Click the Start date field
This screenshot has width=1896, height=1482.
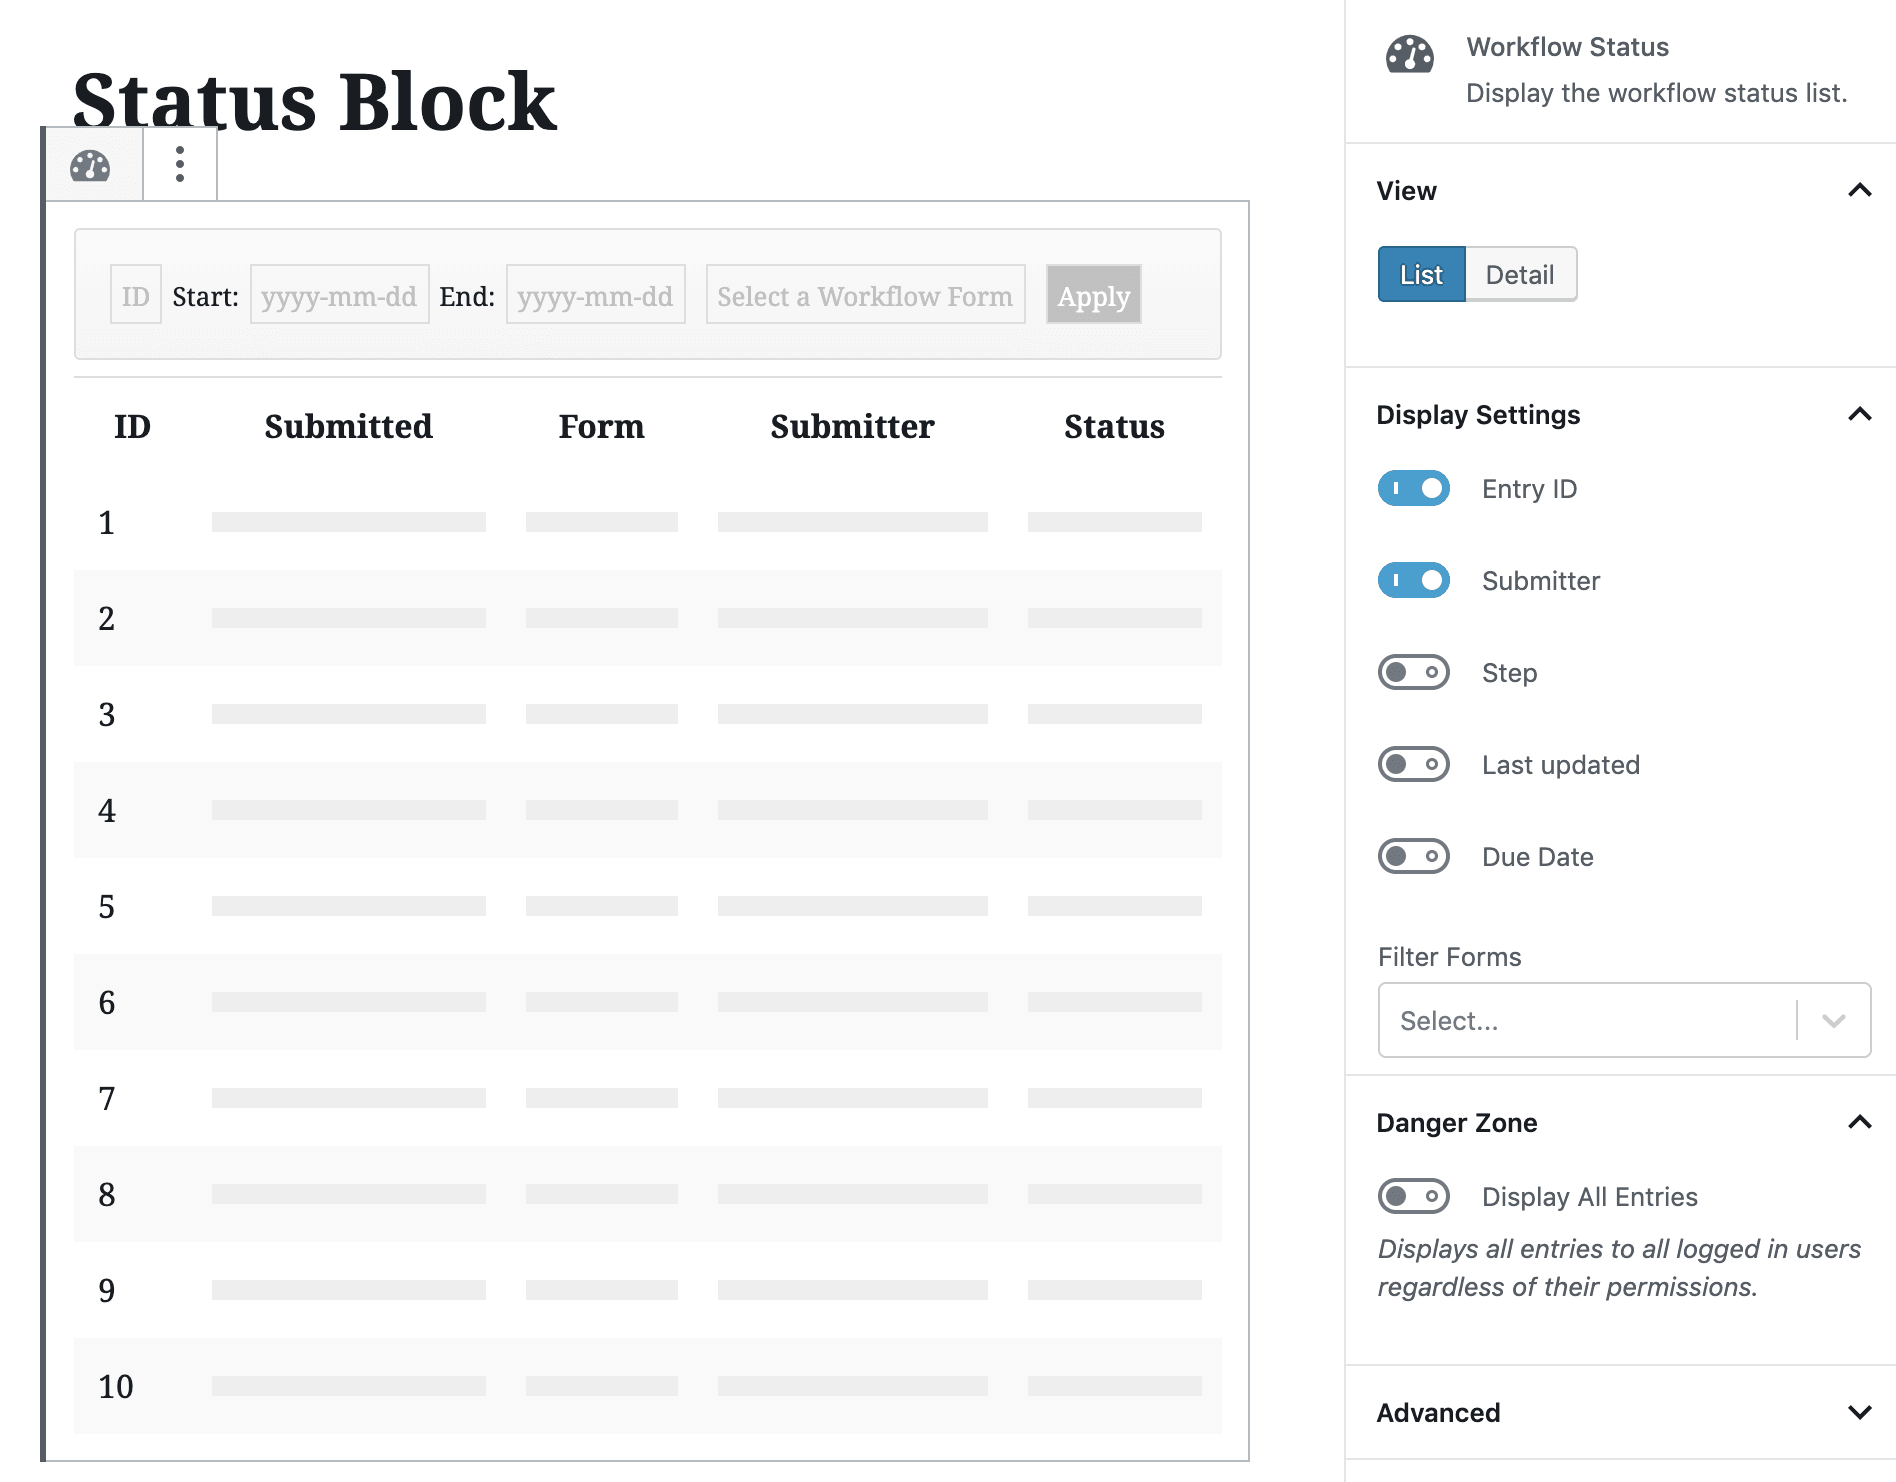[339, 295]
